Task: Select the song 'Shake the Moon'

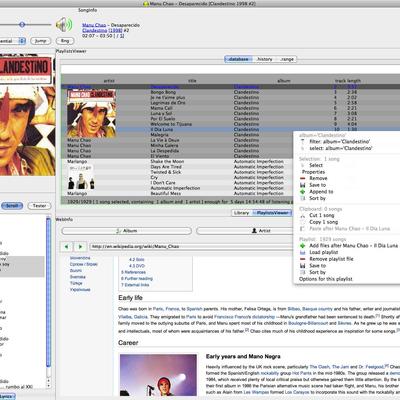Action: click(167, 161)
